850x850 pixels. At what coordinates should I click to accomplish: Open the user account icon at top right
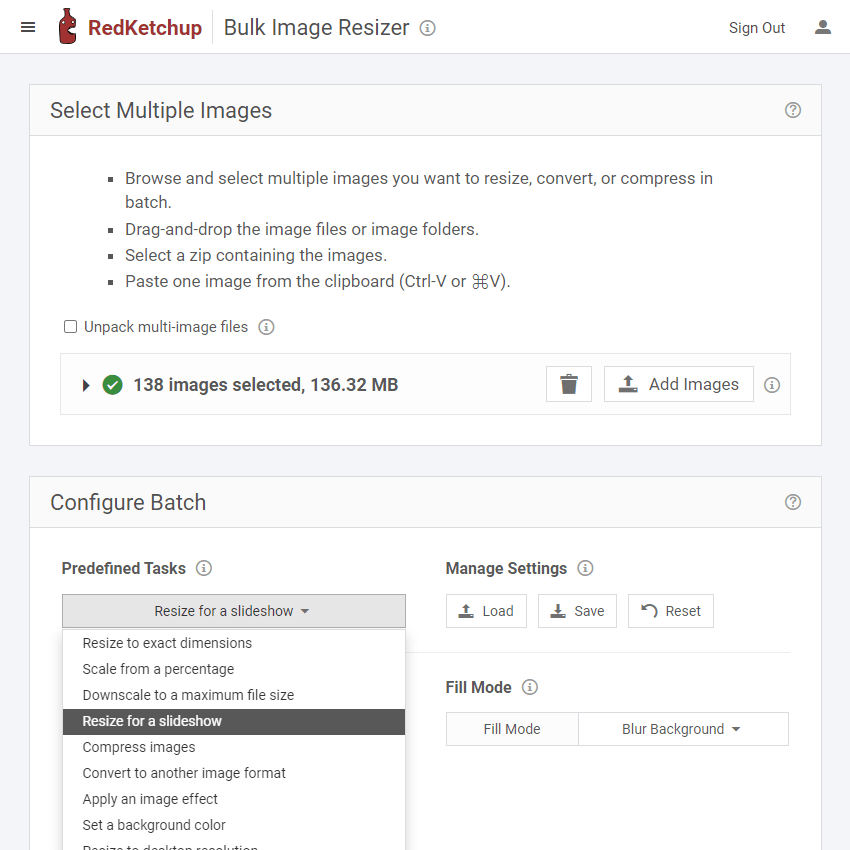tap(823, 28)
